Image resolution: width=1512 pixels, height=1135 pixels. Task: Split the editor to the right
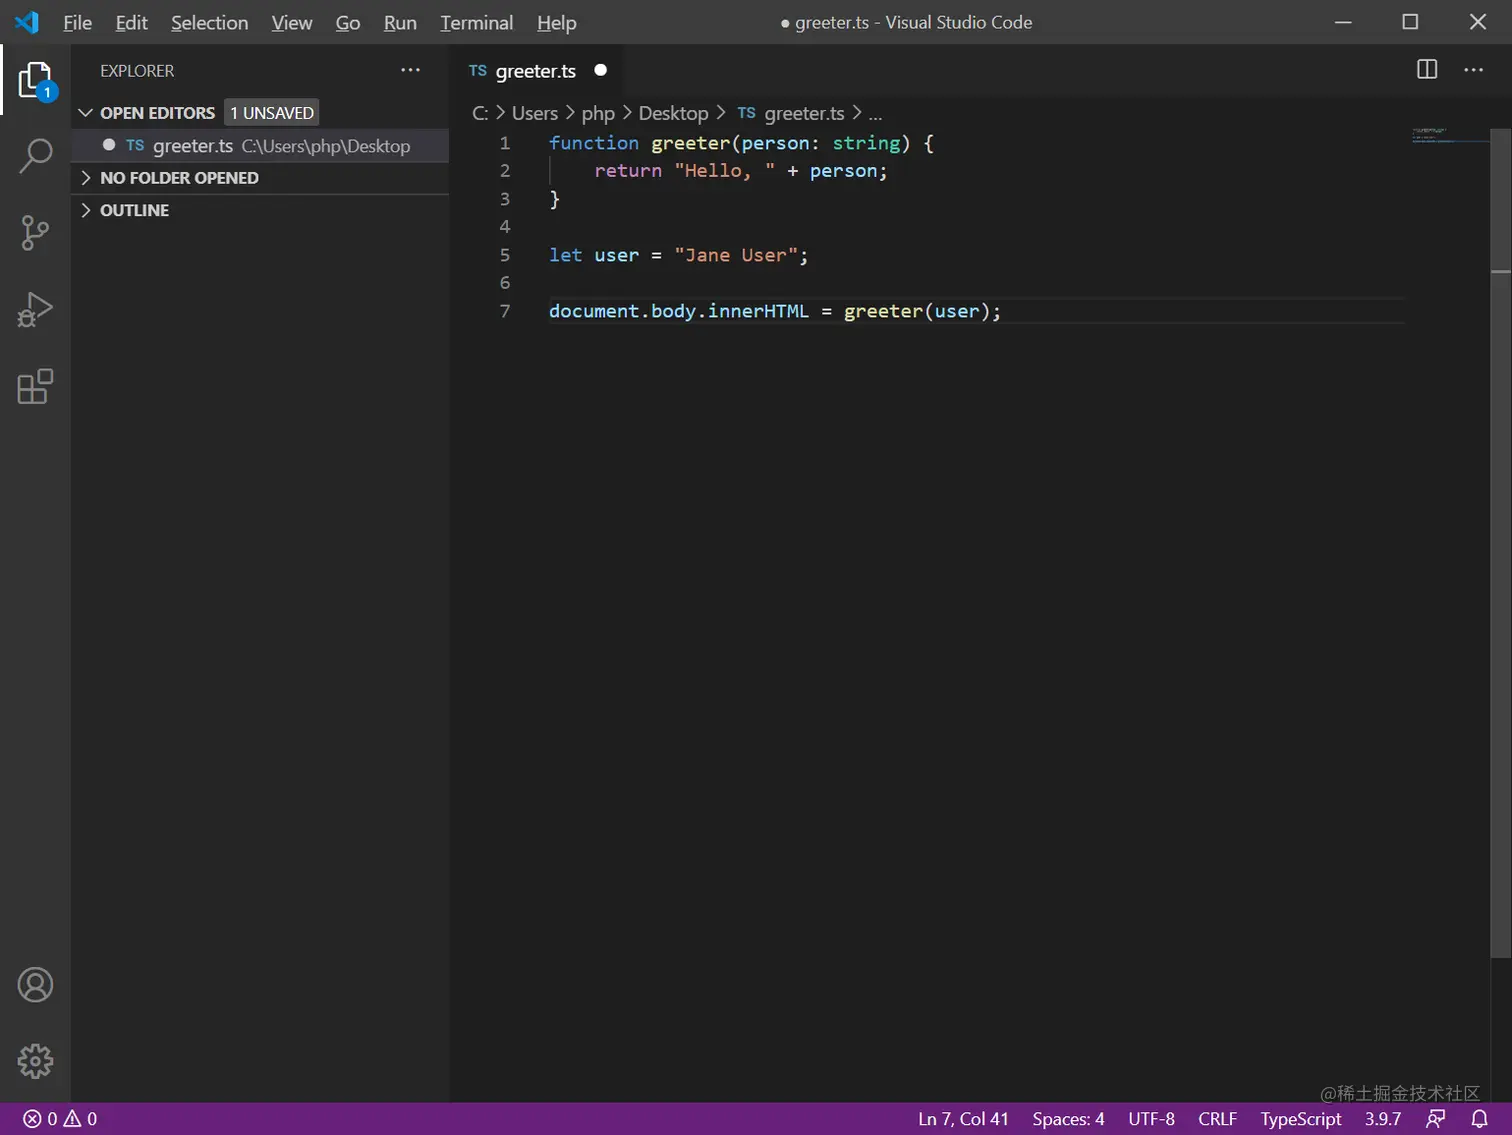point(1427,69)
